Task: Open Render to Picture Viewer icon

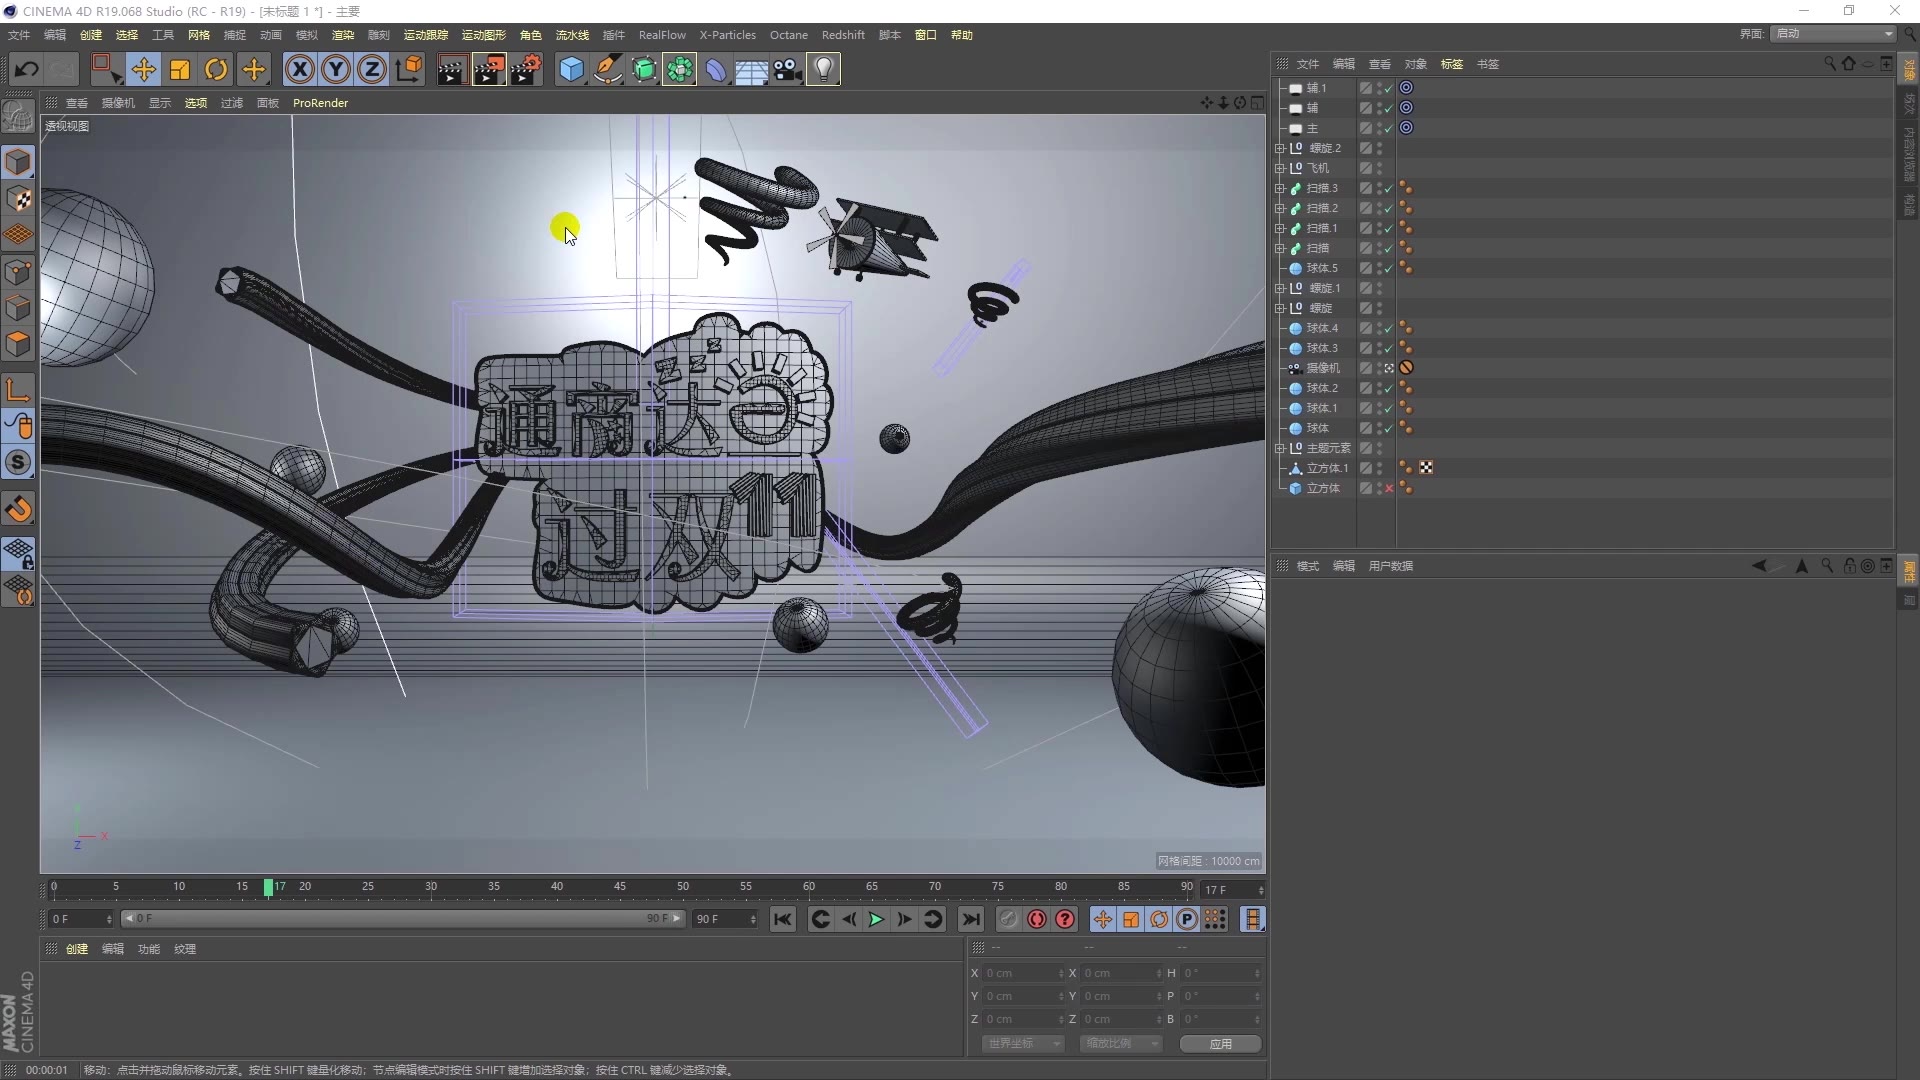Action: (x=488, y=69)
